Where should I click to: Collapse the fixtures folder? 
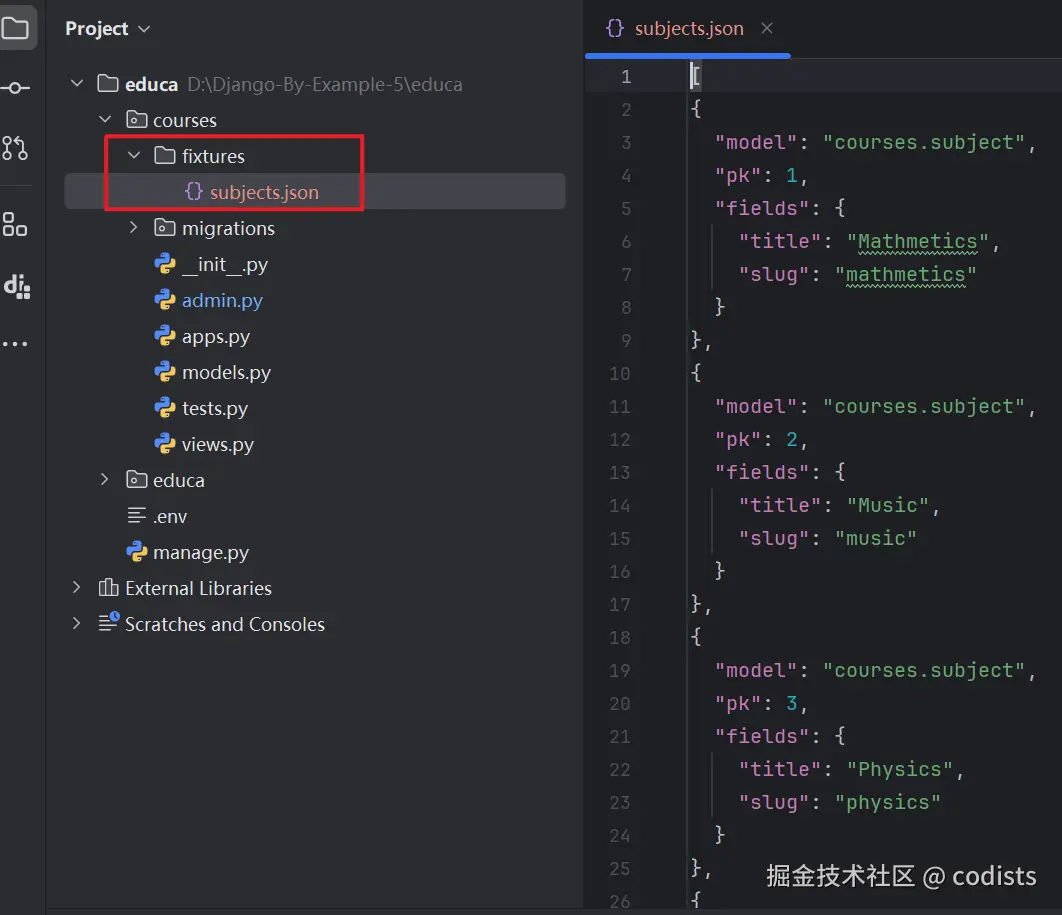[x=134, y=156]
